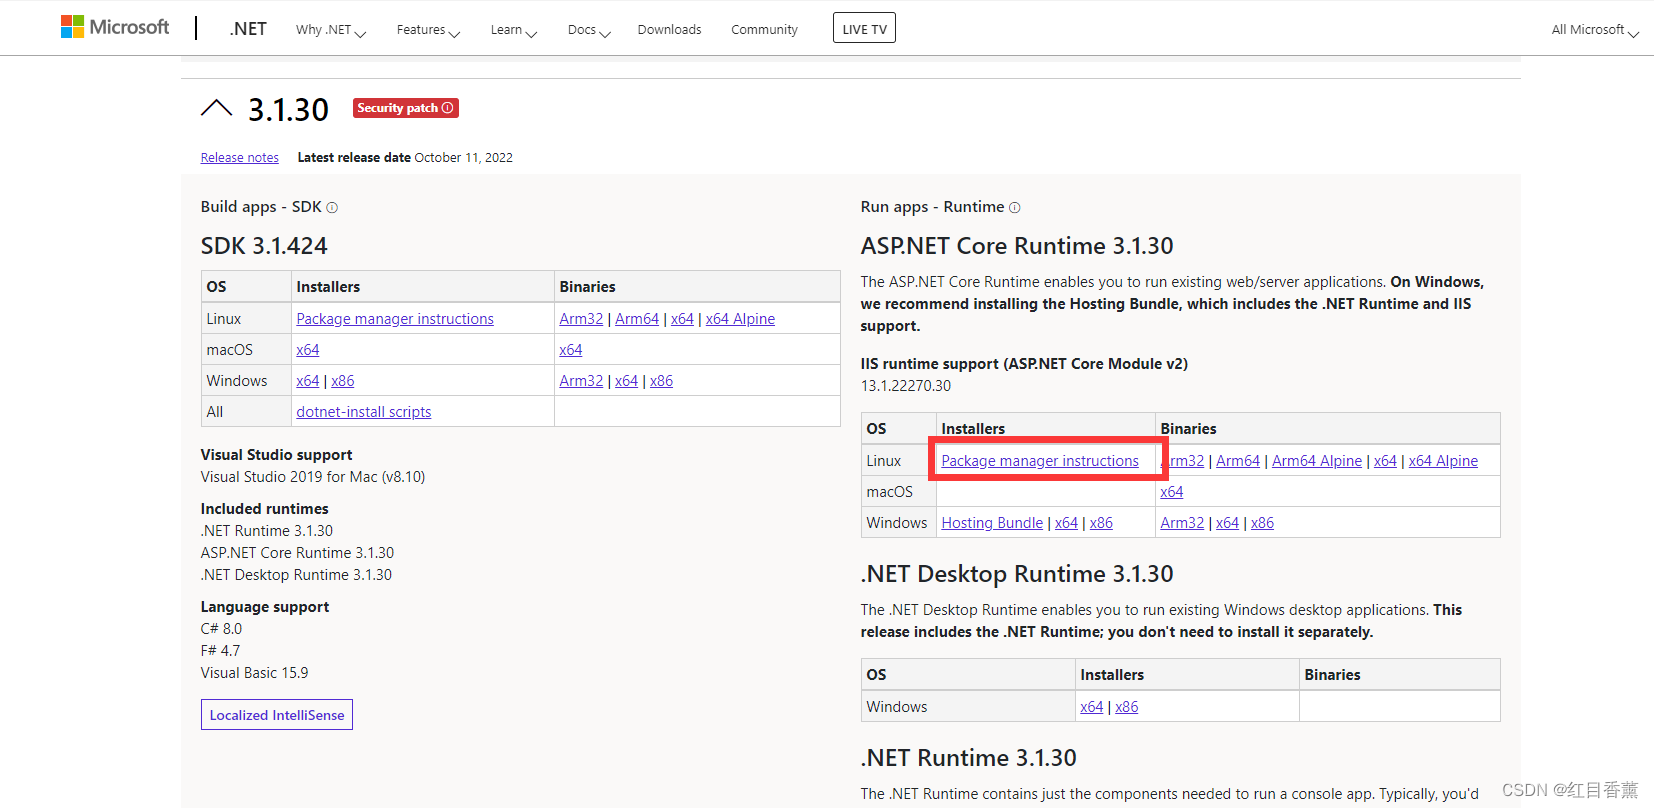Download SDK Windows x86 binary
The height and width of the screenshot is (808, 1654).
[x=661, y=381]
